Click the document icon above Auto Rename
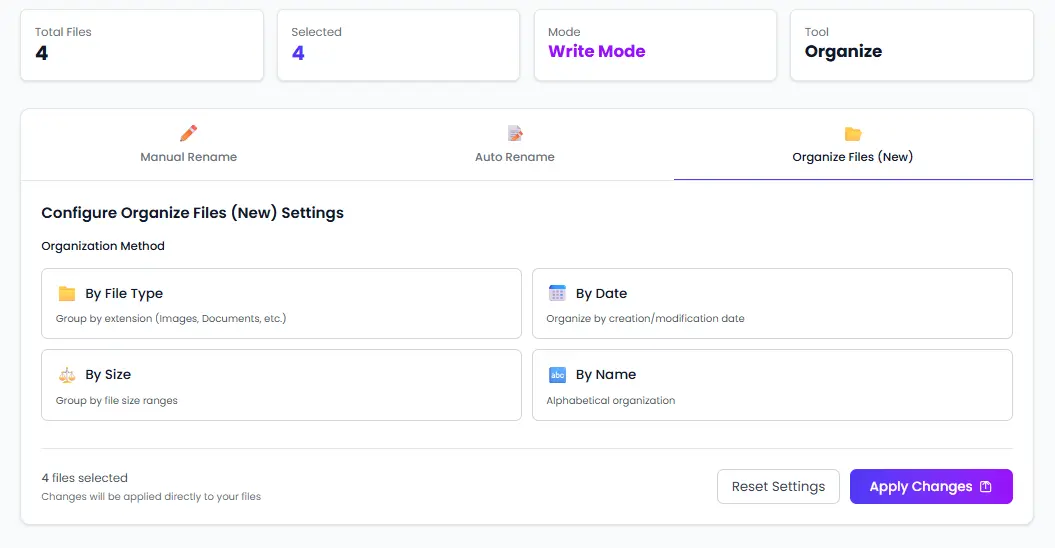Viewport: 1055px width, 548px height. click(x=515, y=133)
